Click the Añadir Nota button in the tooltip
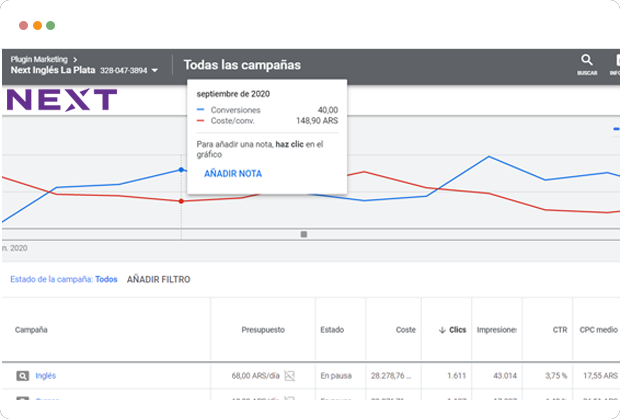The image size is (620, 419). pos(233,174)
